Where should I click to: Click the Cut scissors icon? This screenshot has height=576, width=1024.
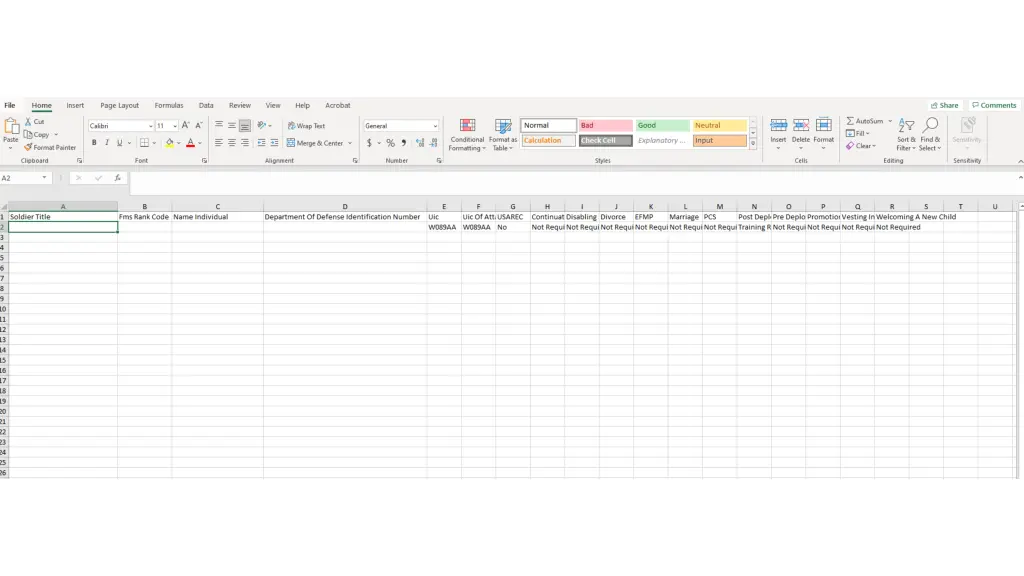click(28, 121)
